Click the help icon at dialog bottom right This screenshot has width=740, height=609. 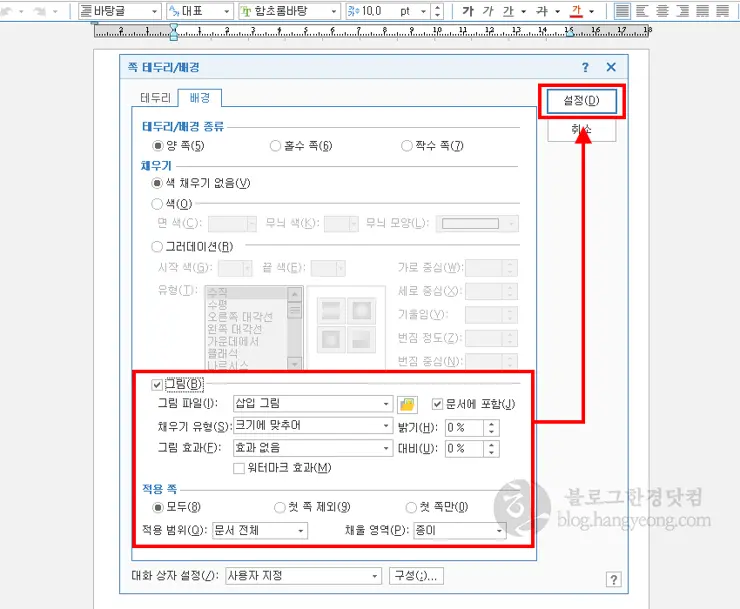click(614, 579)
